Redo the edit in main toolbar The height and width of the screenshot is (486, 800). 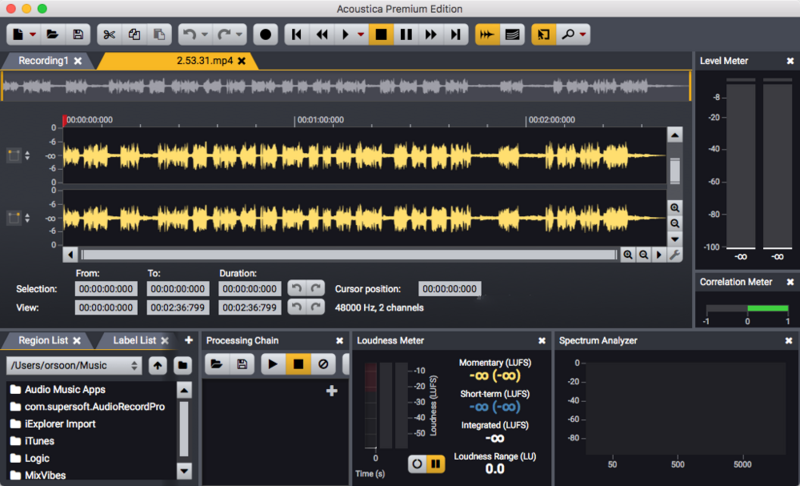point(224,34)
